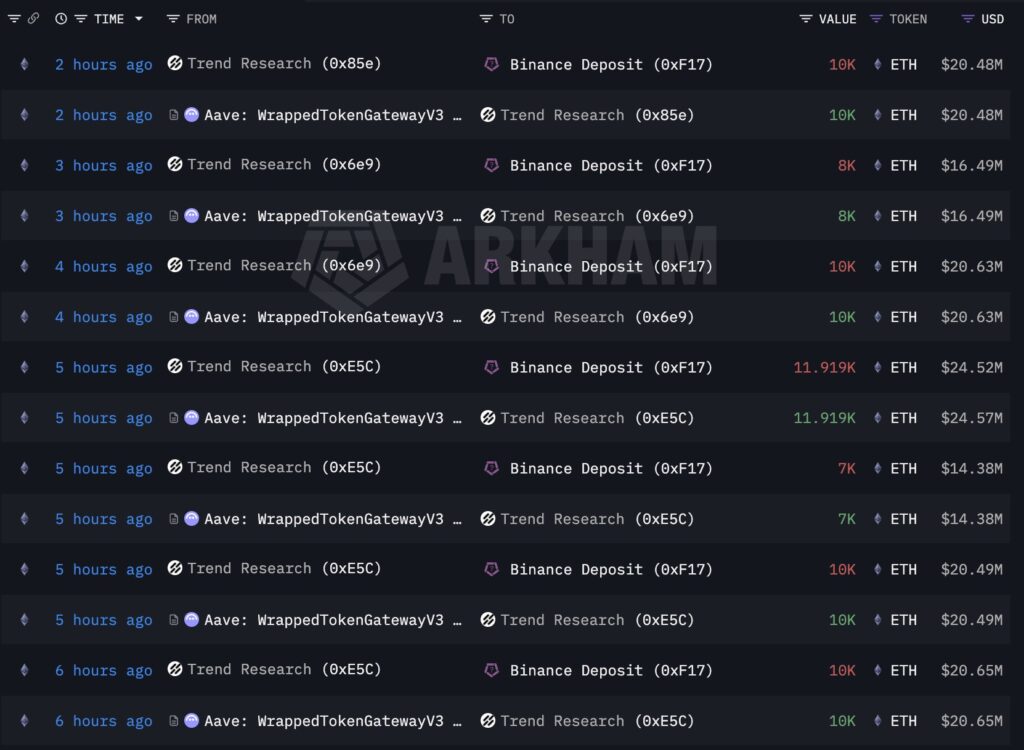Open the VALUE column filter
1024x750 pixels.
tap(806, 19)
